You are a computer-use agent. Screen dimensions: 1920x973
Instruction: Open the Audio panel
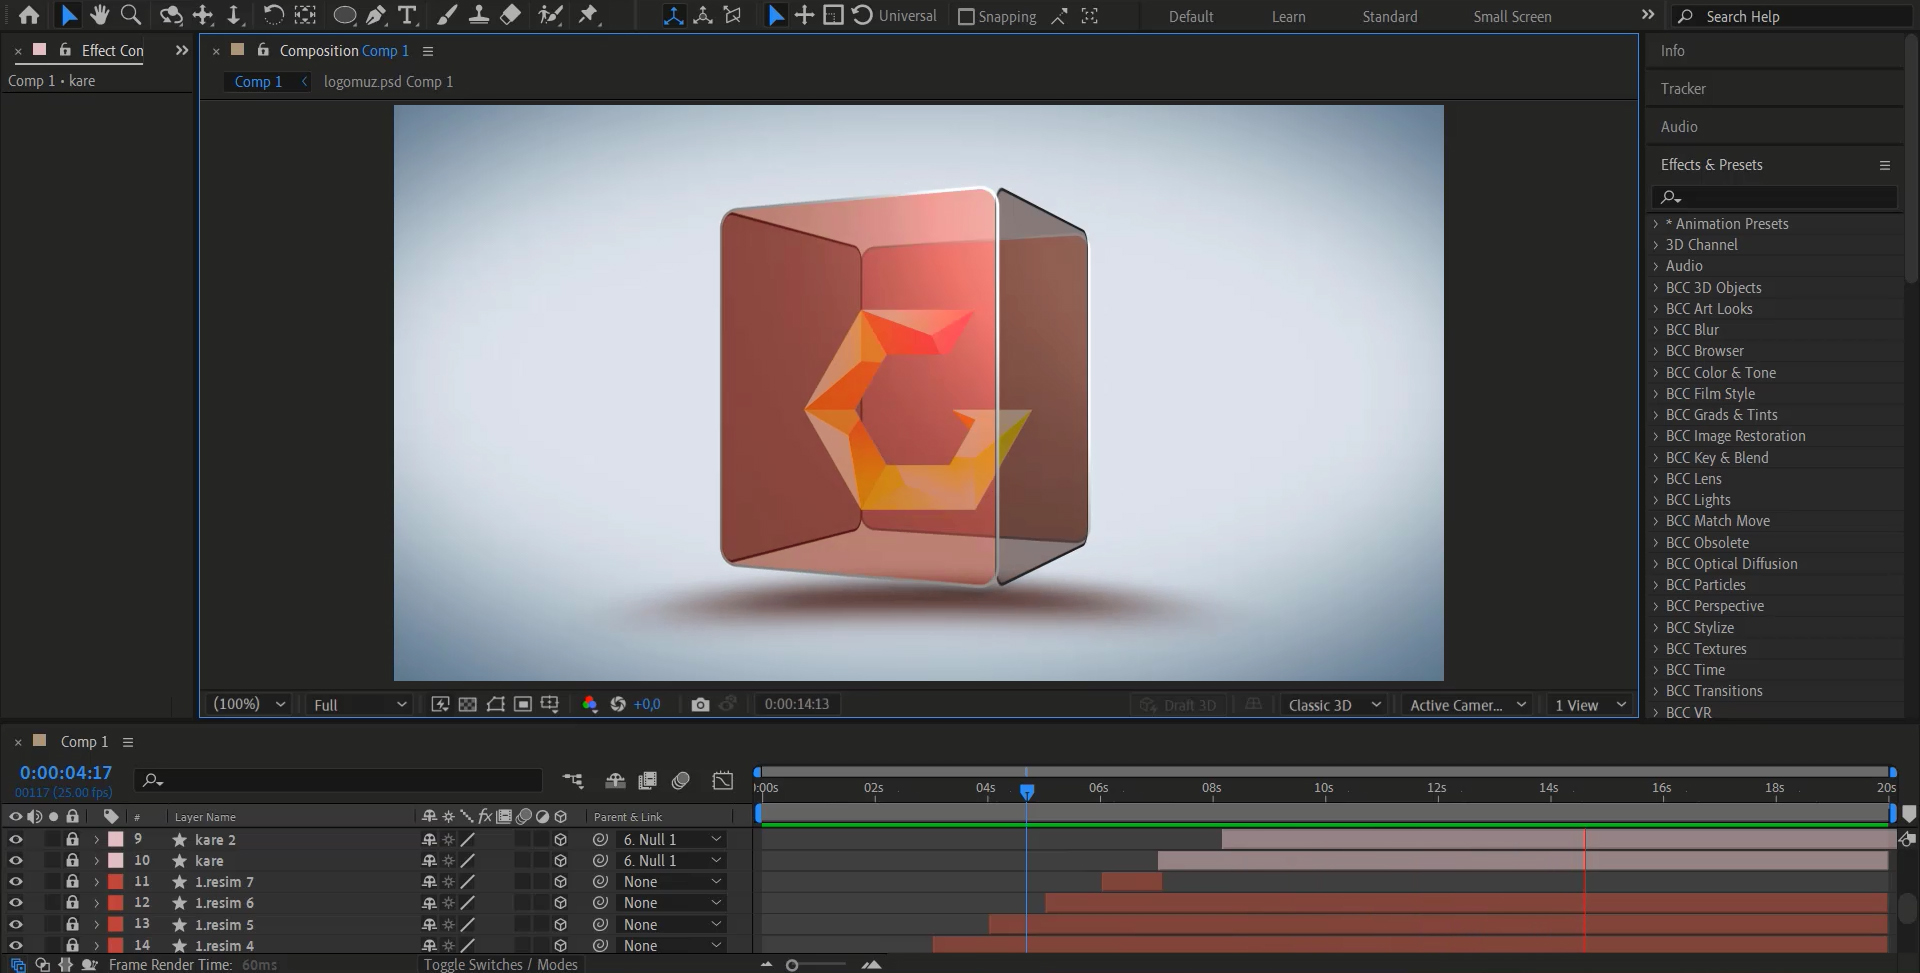coord(1679,127)
